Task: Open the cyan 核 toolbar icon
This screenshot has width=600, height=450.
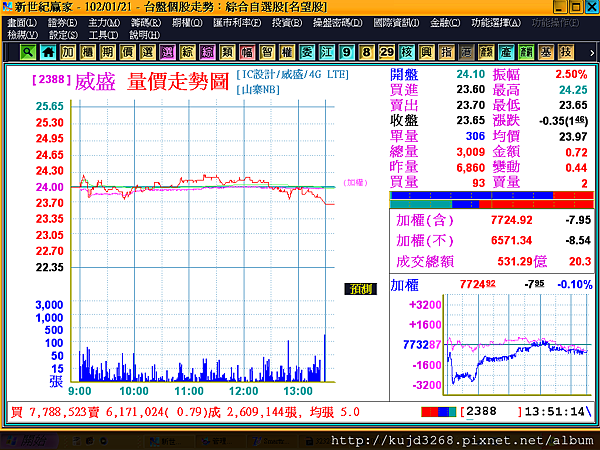Action: point(406,52)
